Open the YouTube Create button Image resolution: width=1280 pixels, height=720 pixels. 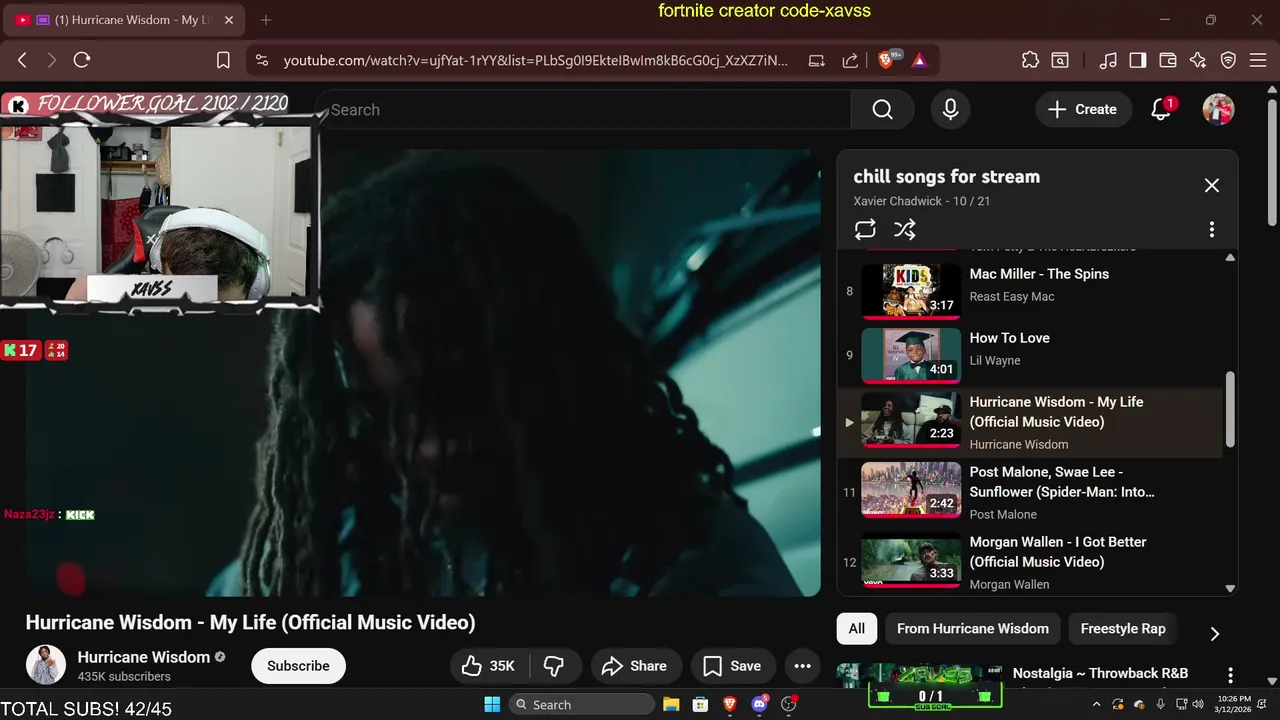[x=1082, y=110]
